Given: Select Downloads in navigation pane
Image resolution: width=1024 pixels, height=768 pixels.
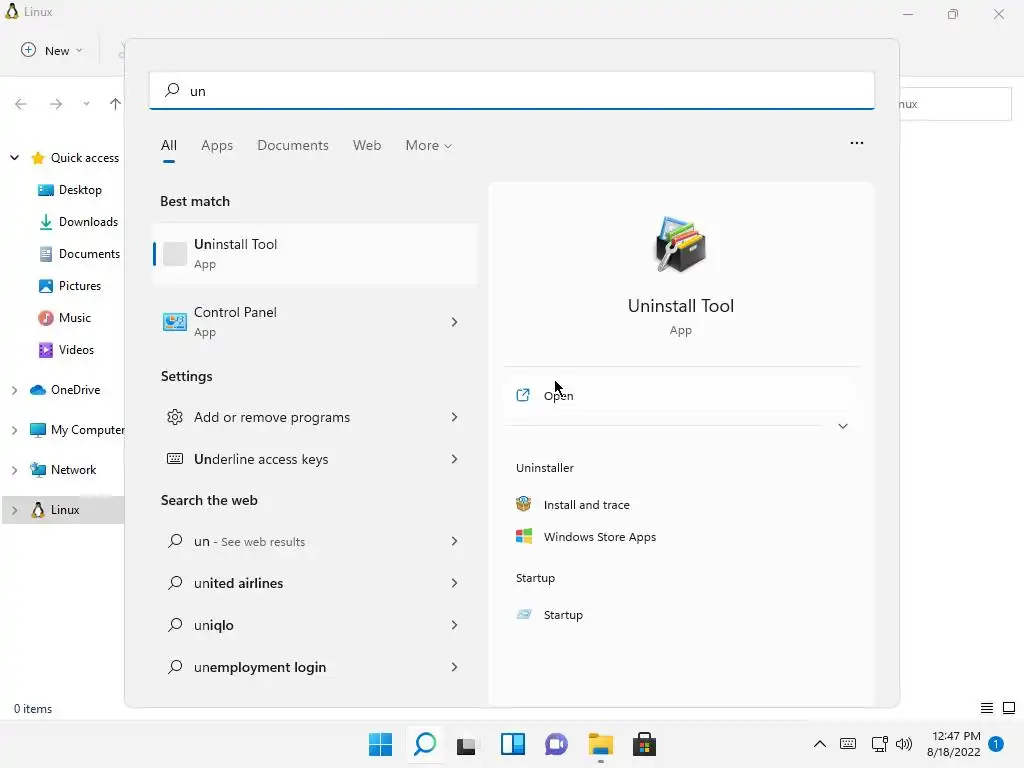Looking at the screenshot, I should pos(78,222).
